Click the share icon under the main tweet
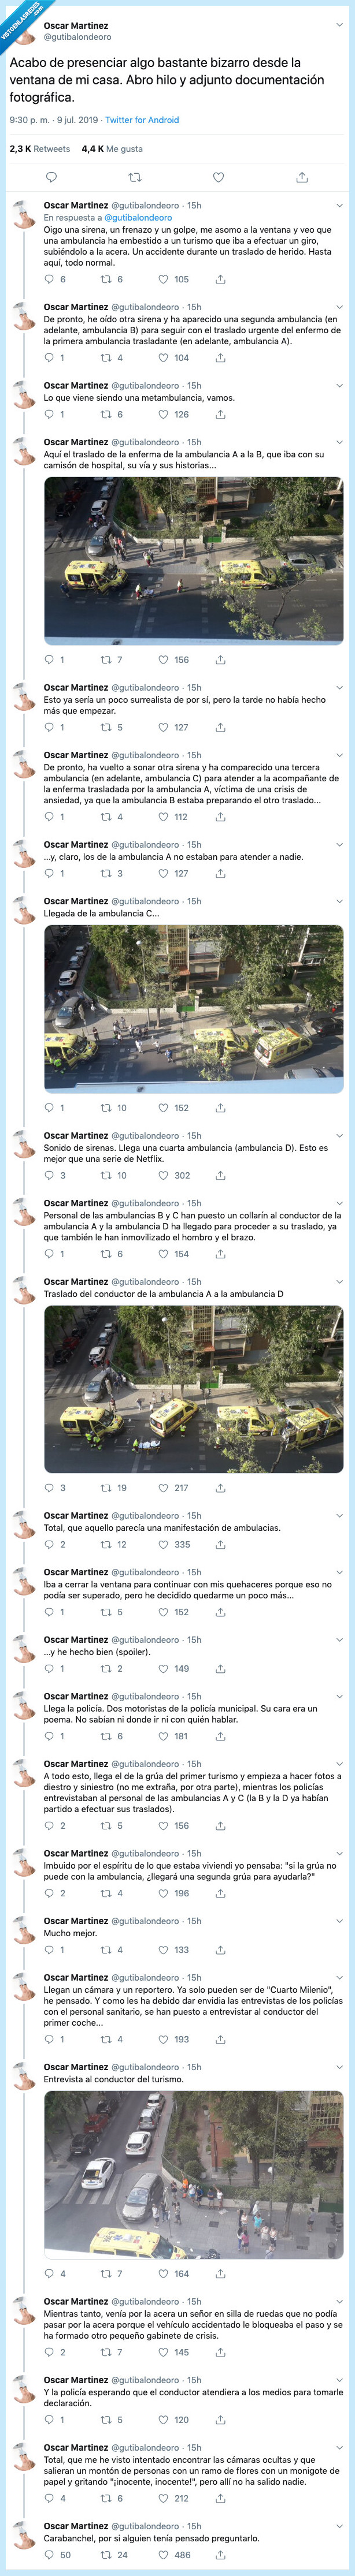The width and height of the screenshot is (355, 2576). 302,177
